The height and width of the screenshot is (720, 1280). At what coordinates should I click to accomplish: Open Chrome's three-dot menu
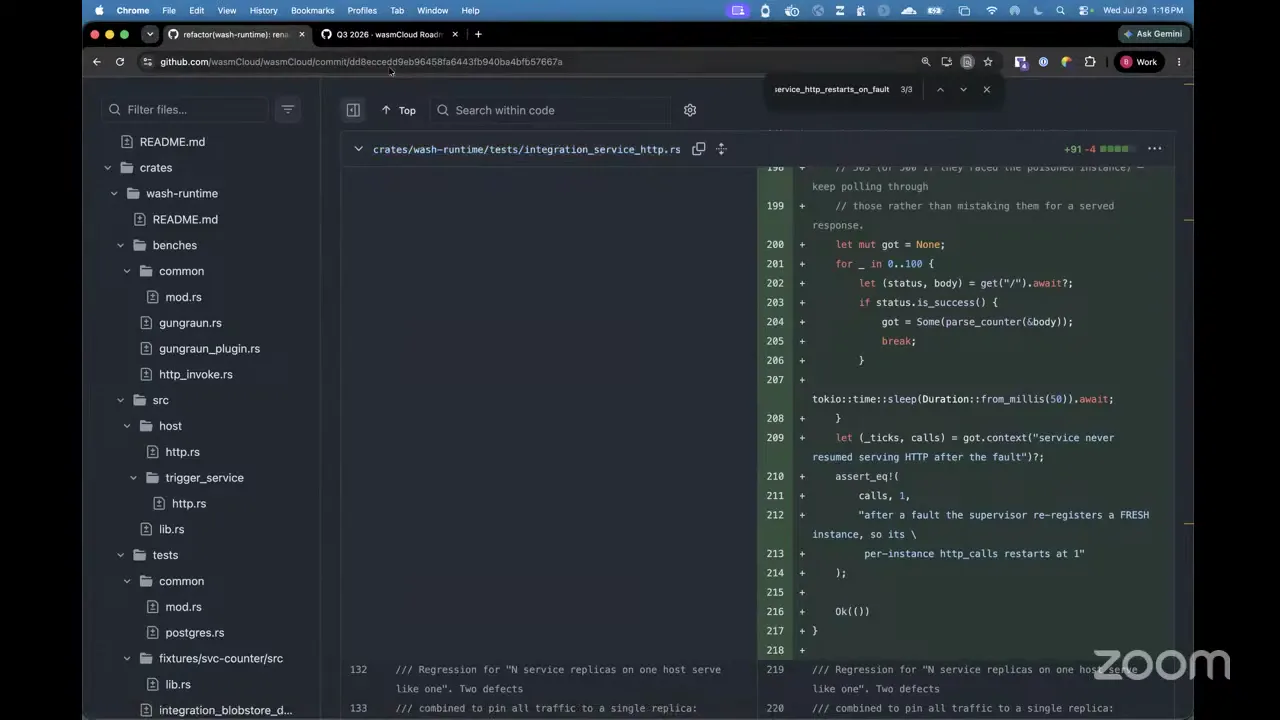[x=1179, y=62]
